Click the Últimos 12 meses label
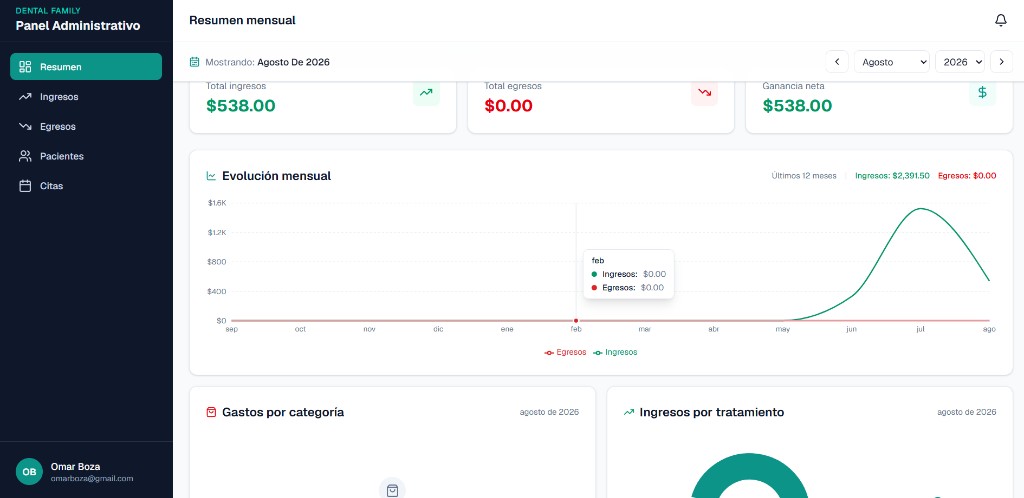1024x498 pixels. coord(804,176)
